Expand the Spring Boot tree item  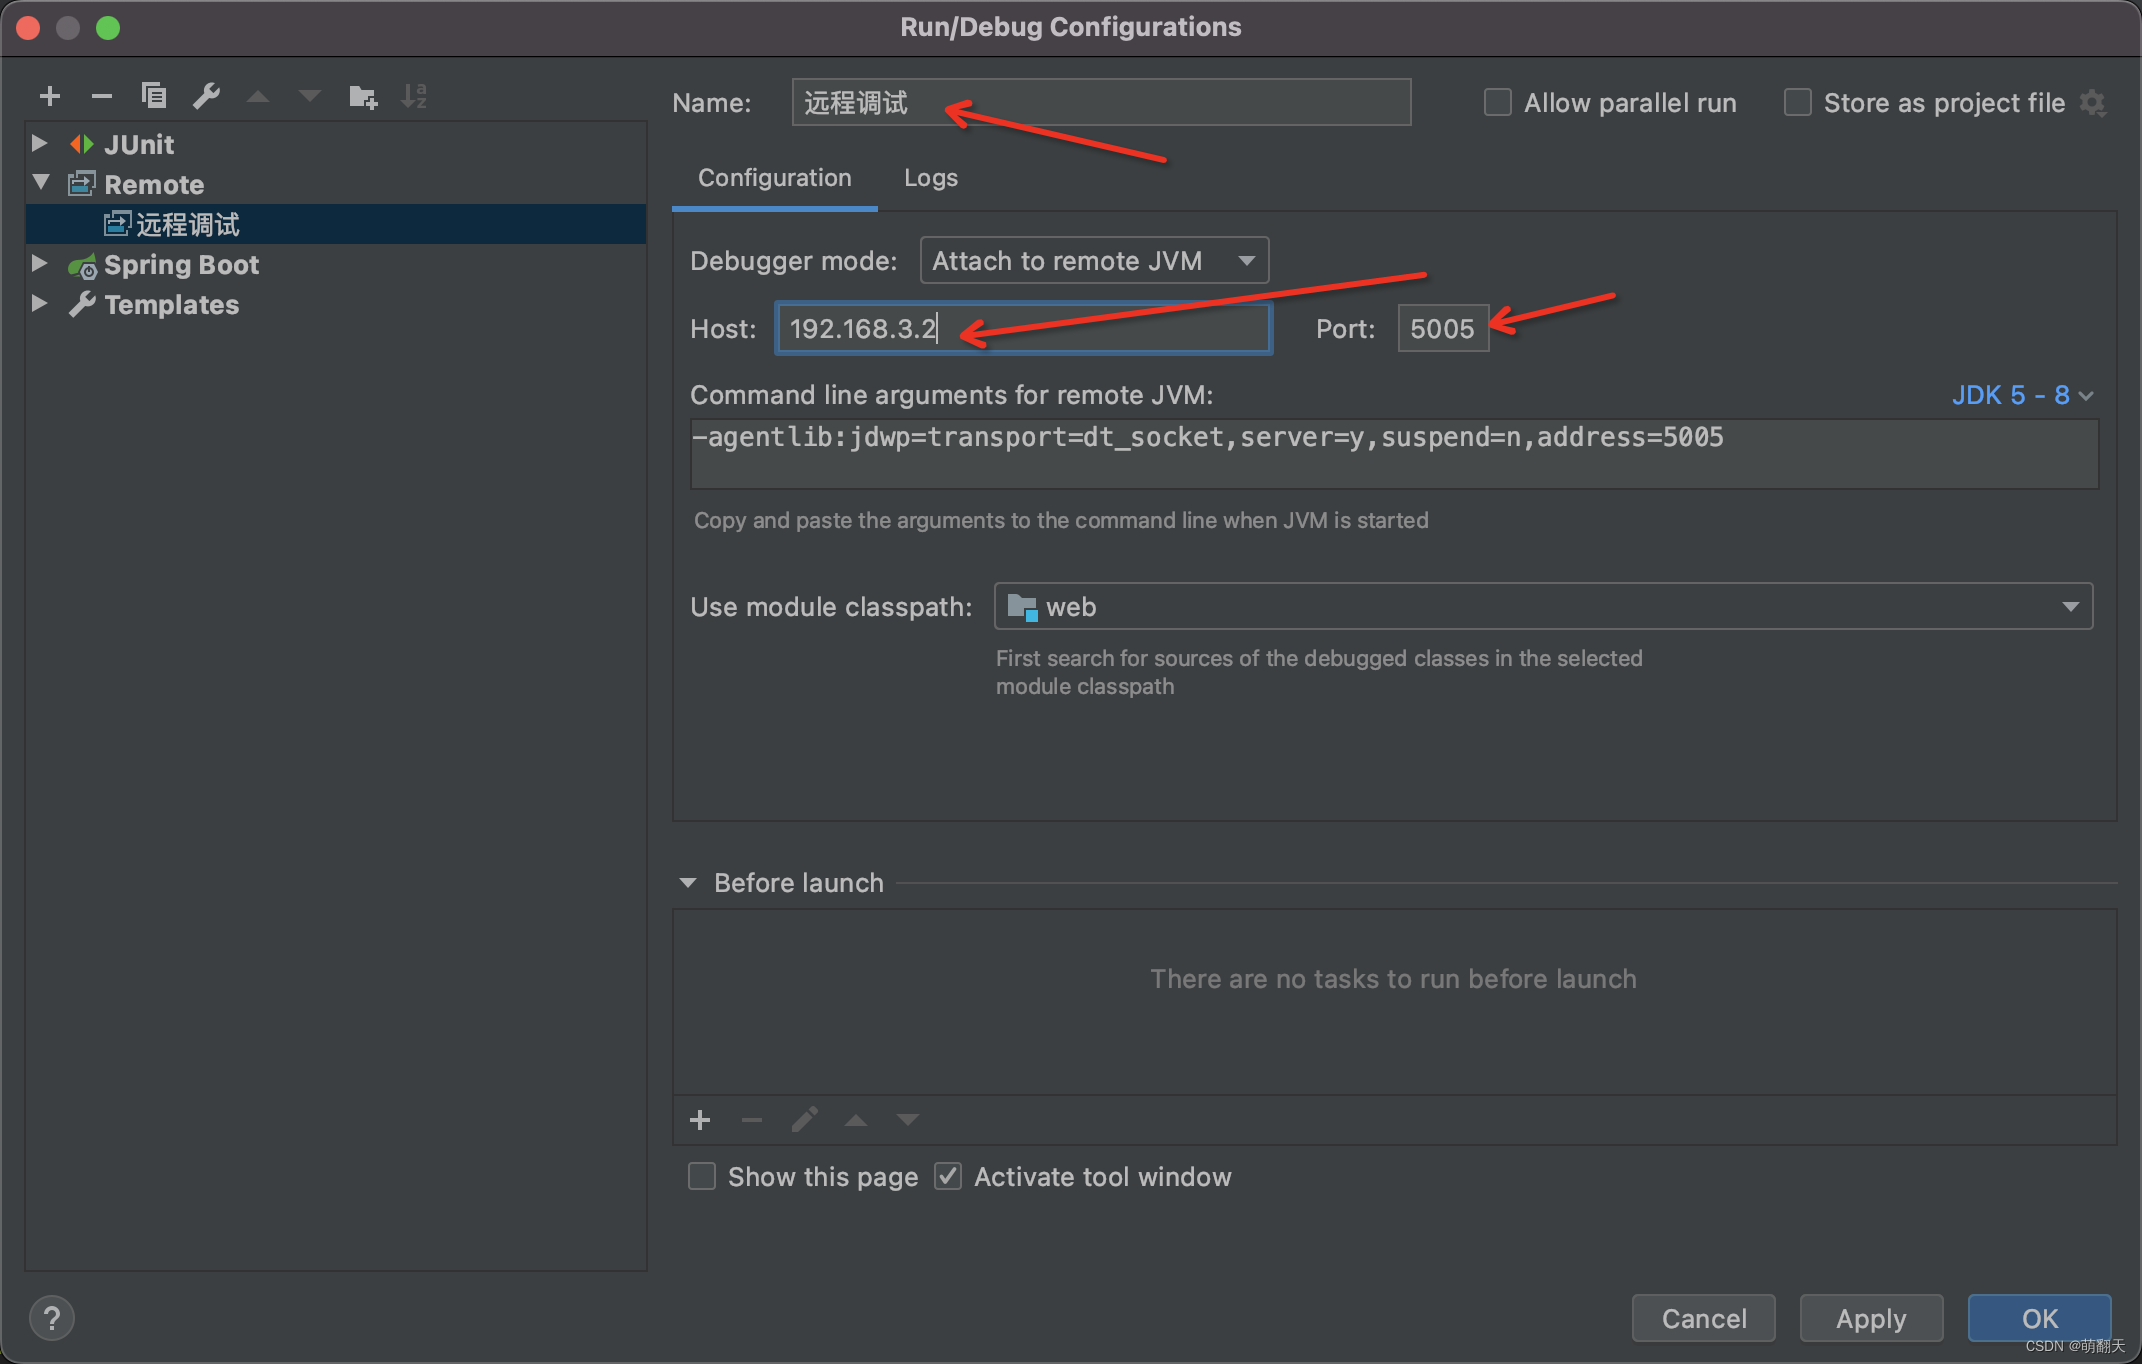coord(40,264)
